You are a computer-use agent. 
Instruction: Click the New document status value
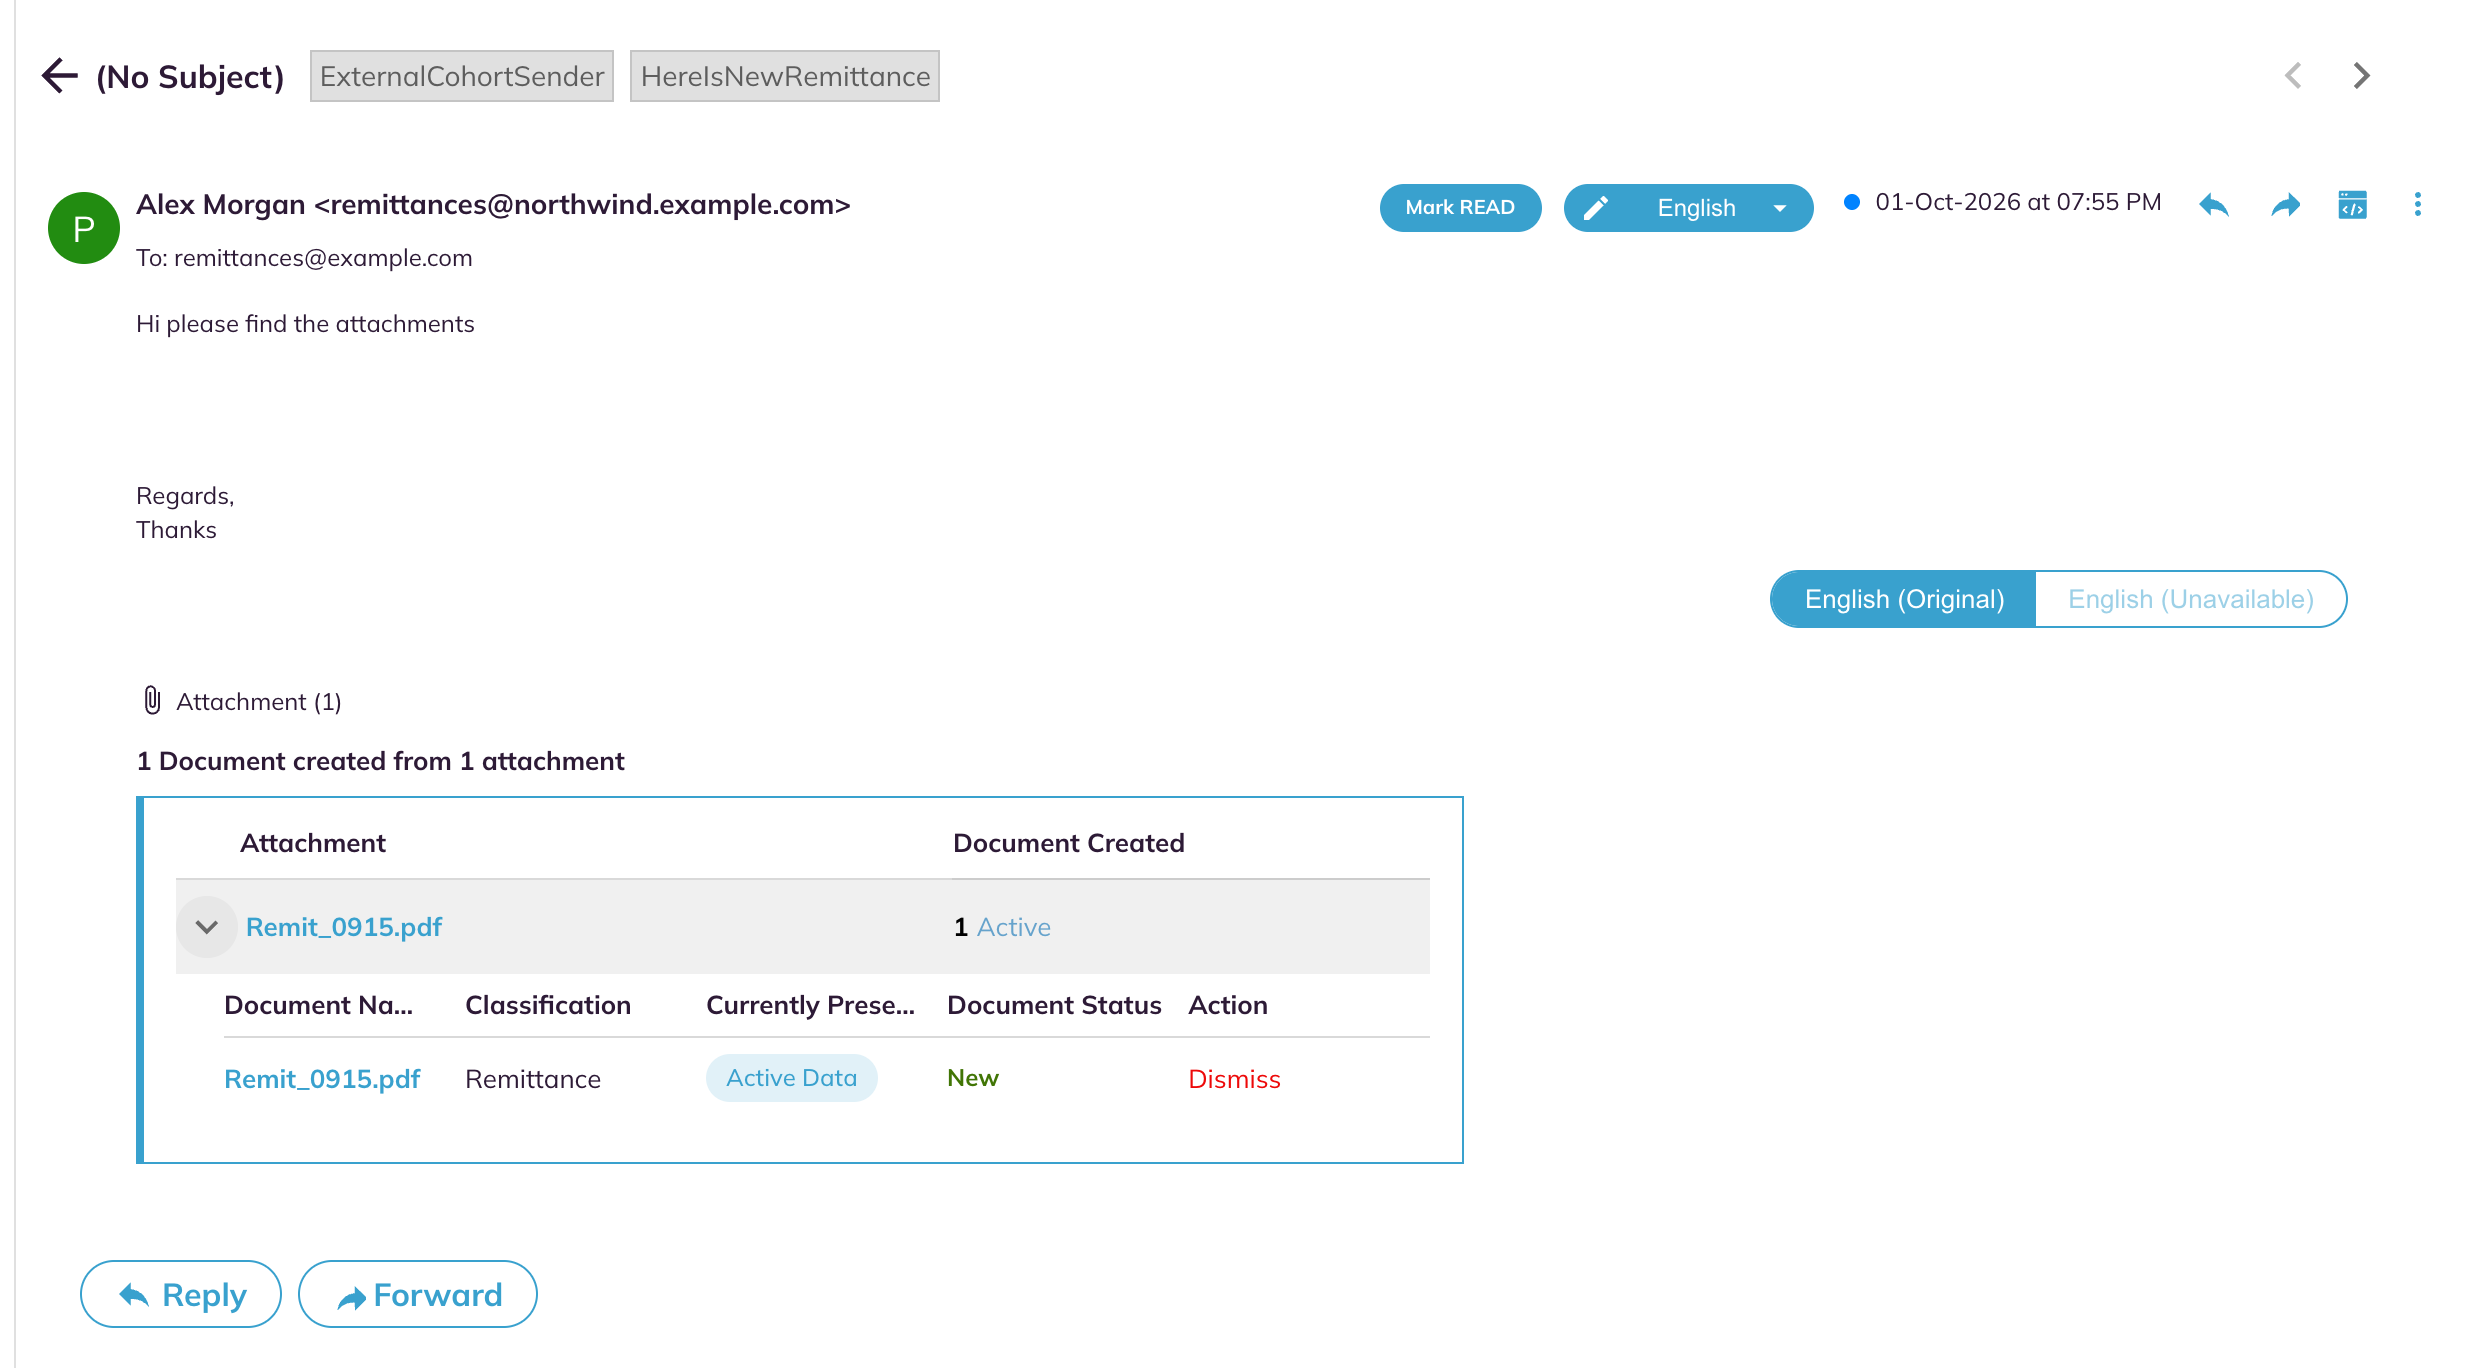973,1078
